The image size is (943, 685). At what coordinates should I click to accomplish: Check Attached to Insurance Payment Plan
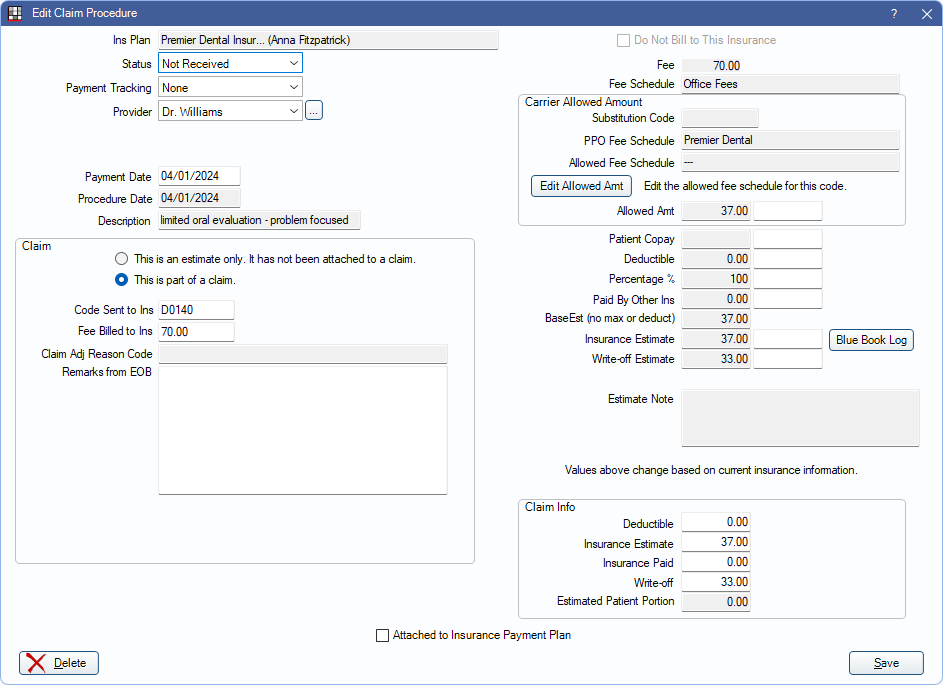pyautogui.click(x=382, y=635)
